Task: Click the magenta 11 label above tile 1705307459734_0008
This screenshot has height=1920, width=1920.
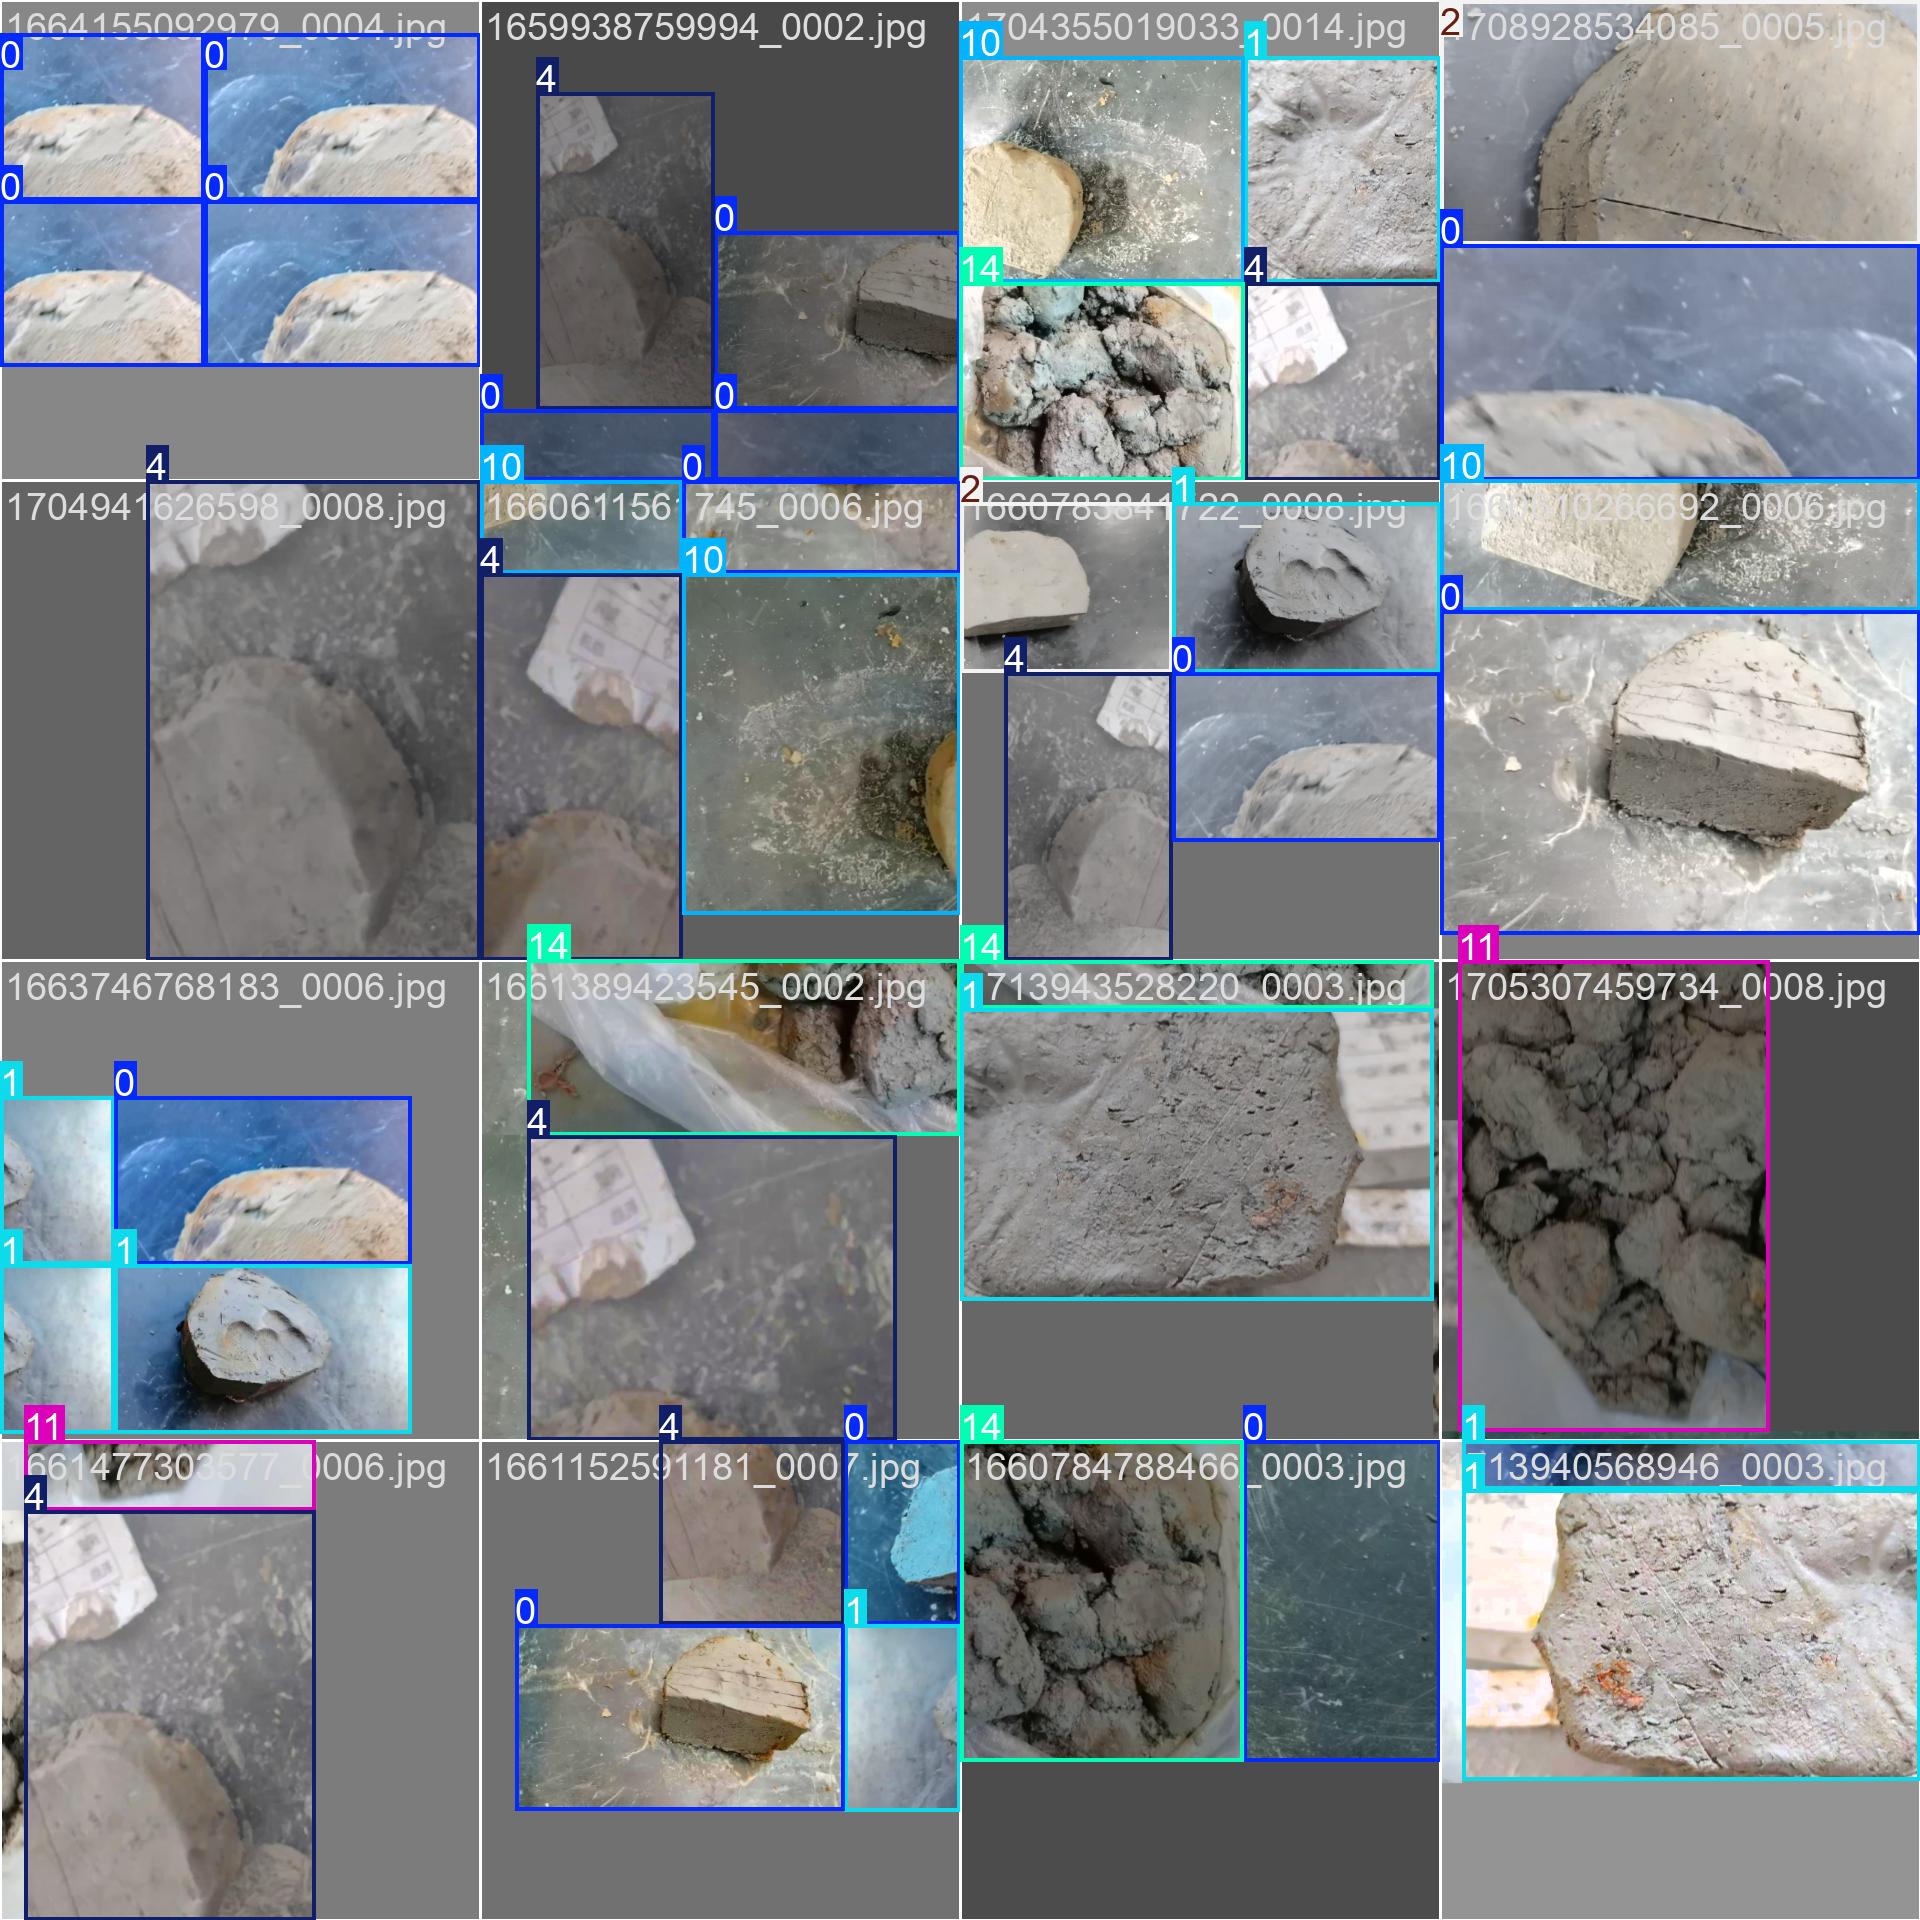Action: point(1478,945)
